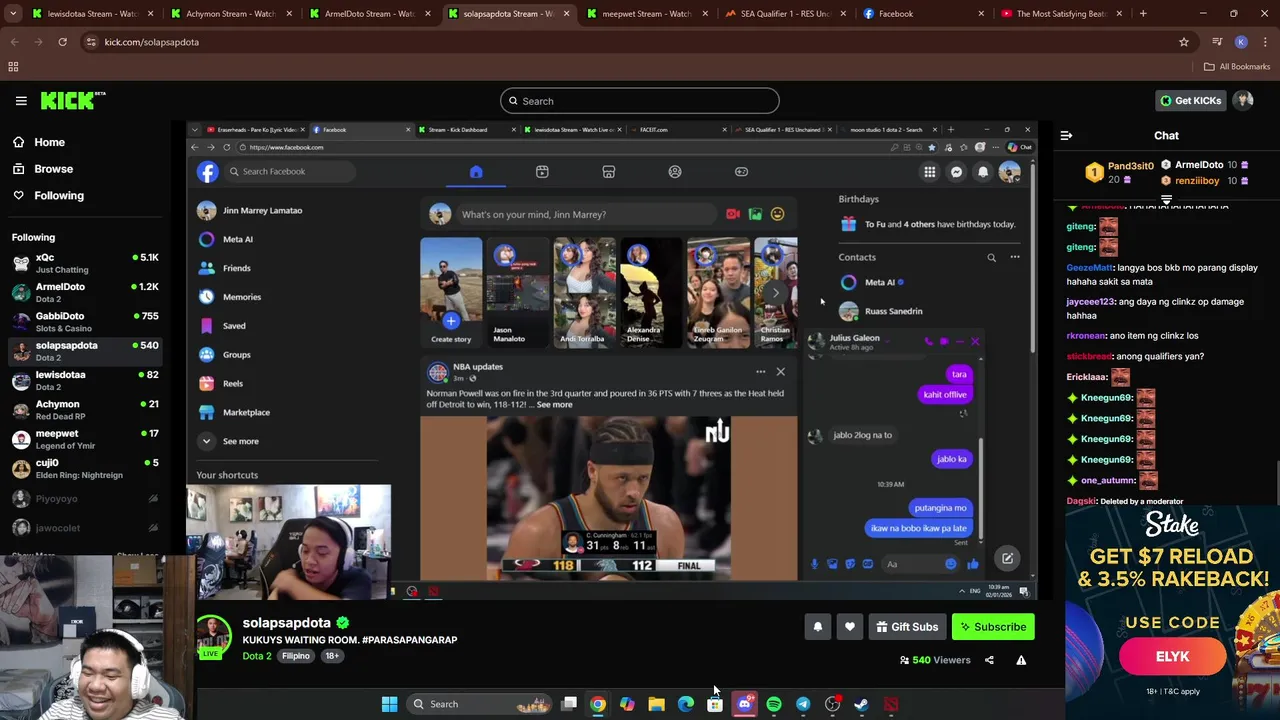The image size is (1280, 720).
Task: Click the Dota 2 category link
Action: point(257,656)
